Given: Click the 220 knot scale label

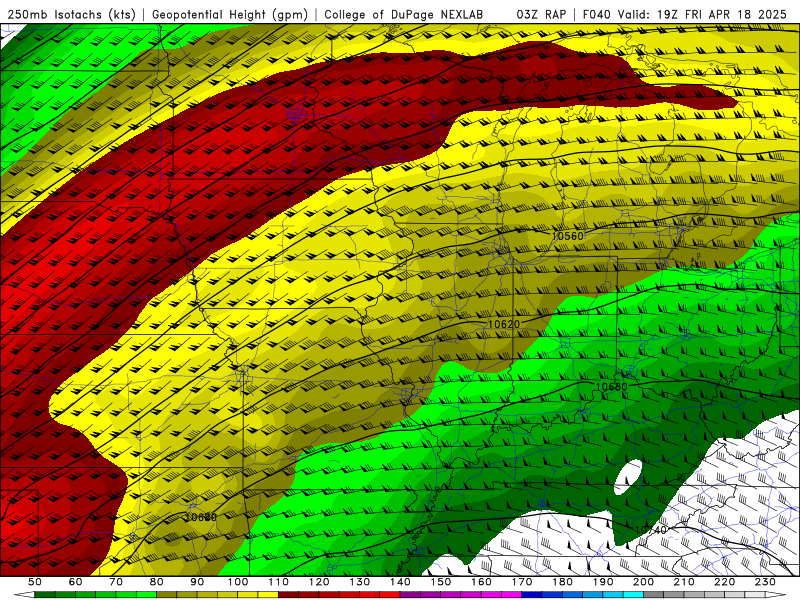Looking at the screenshot, I should (725, 582).
